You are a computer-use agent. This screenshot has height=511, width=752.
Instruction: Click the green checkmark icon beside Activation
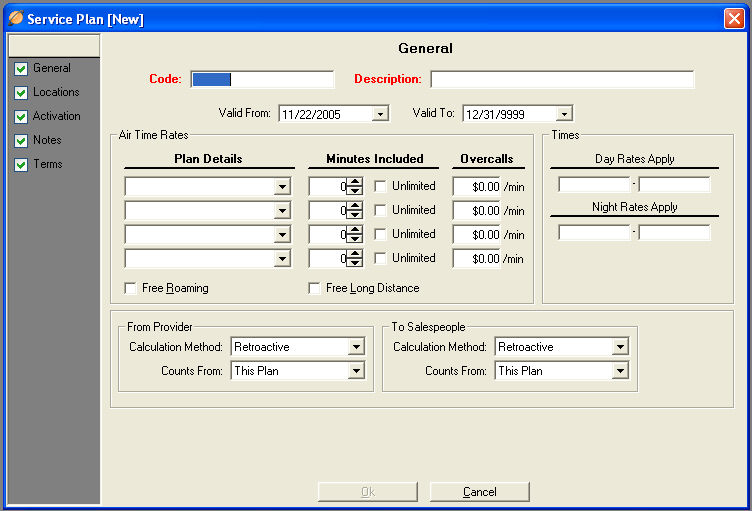[20, 117]
